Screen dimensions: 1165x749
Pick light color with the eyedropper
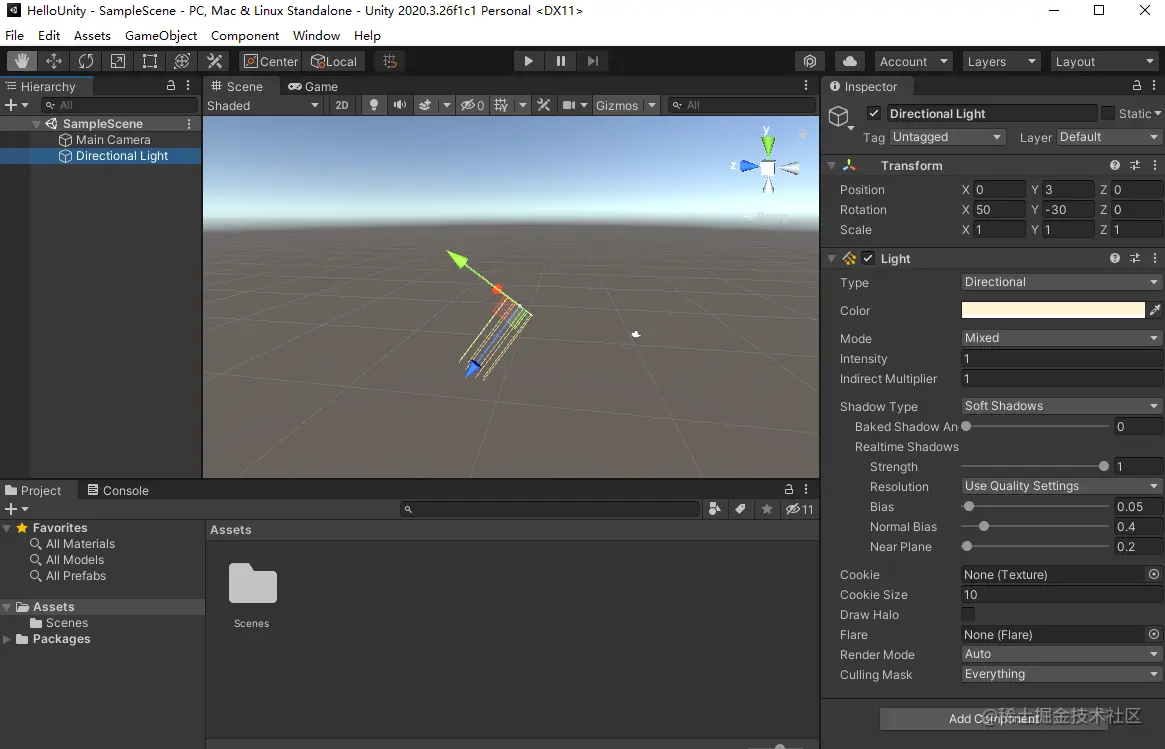coord(1155,310)
